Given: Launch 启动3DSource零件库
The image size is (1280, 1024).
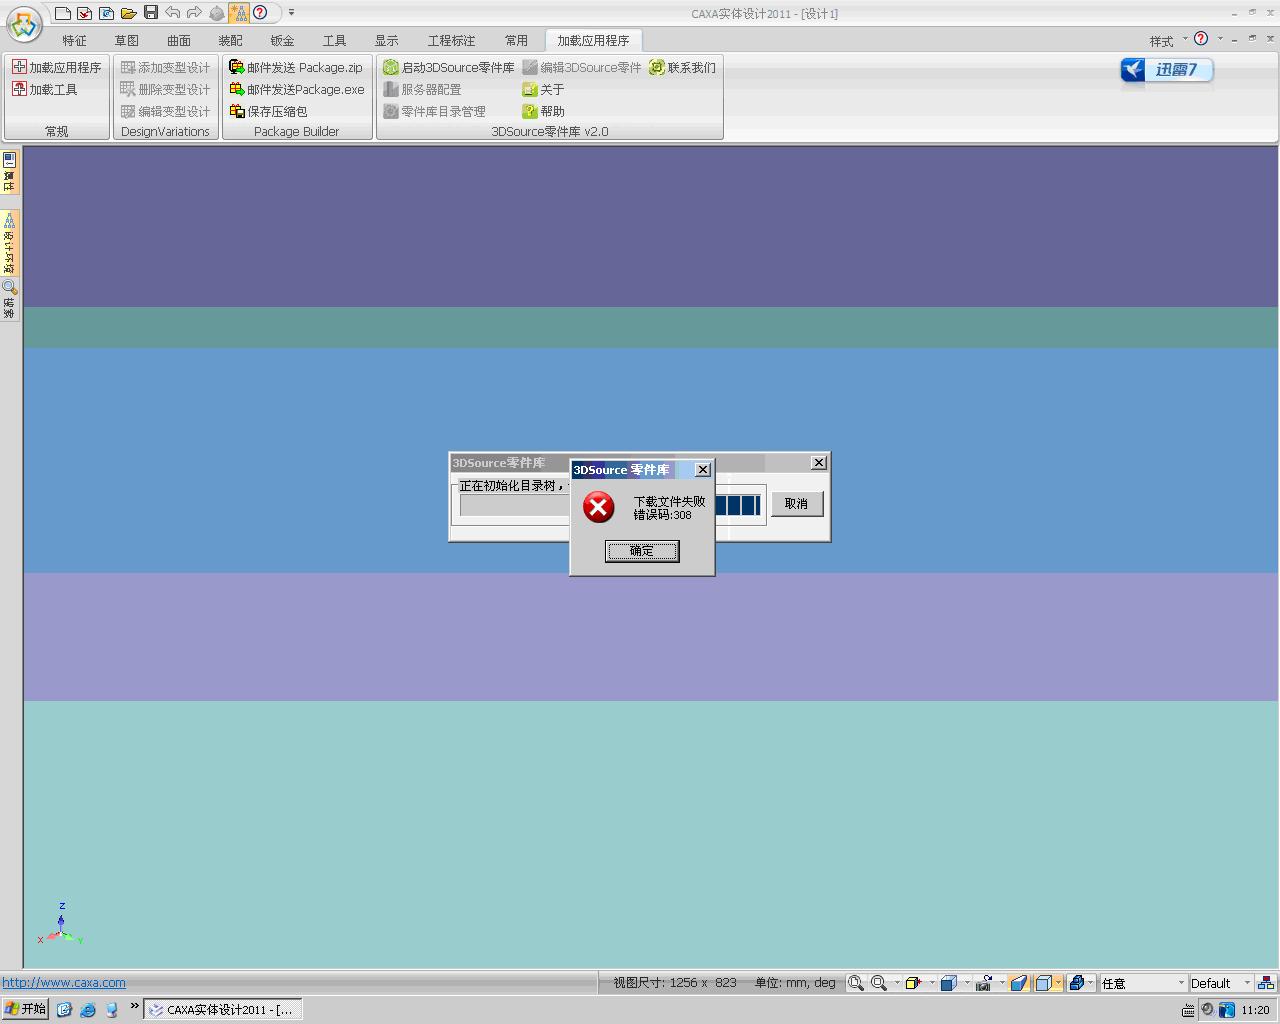Looking at the screenshot, I should [449, 67].
